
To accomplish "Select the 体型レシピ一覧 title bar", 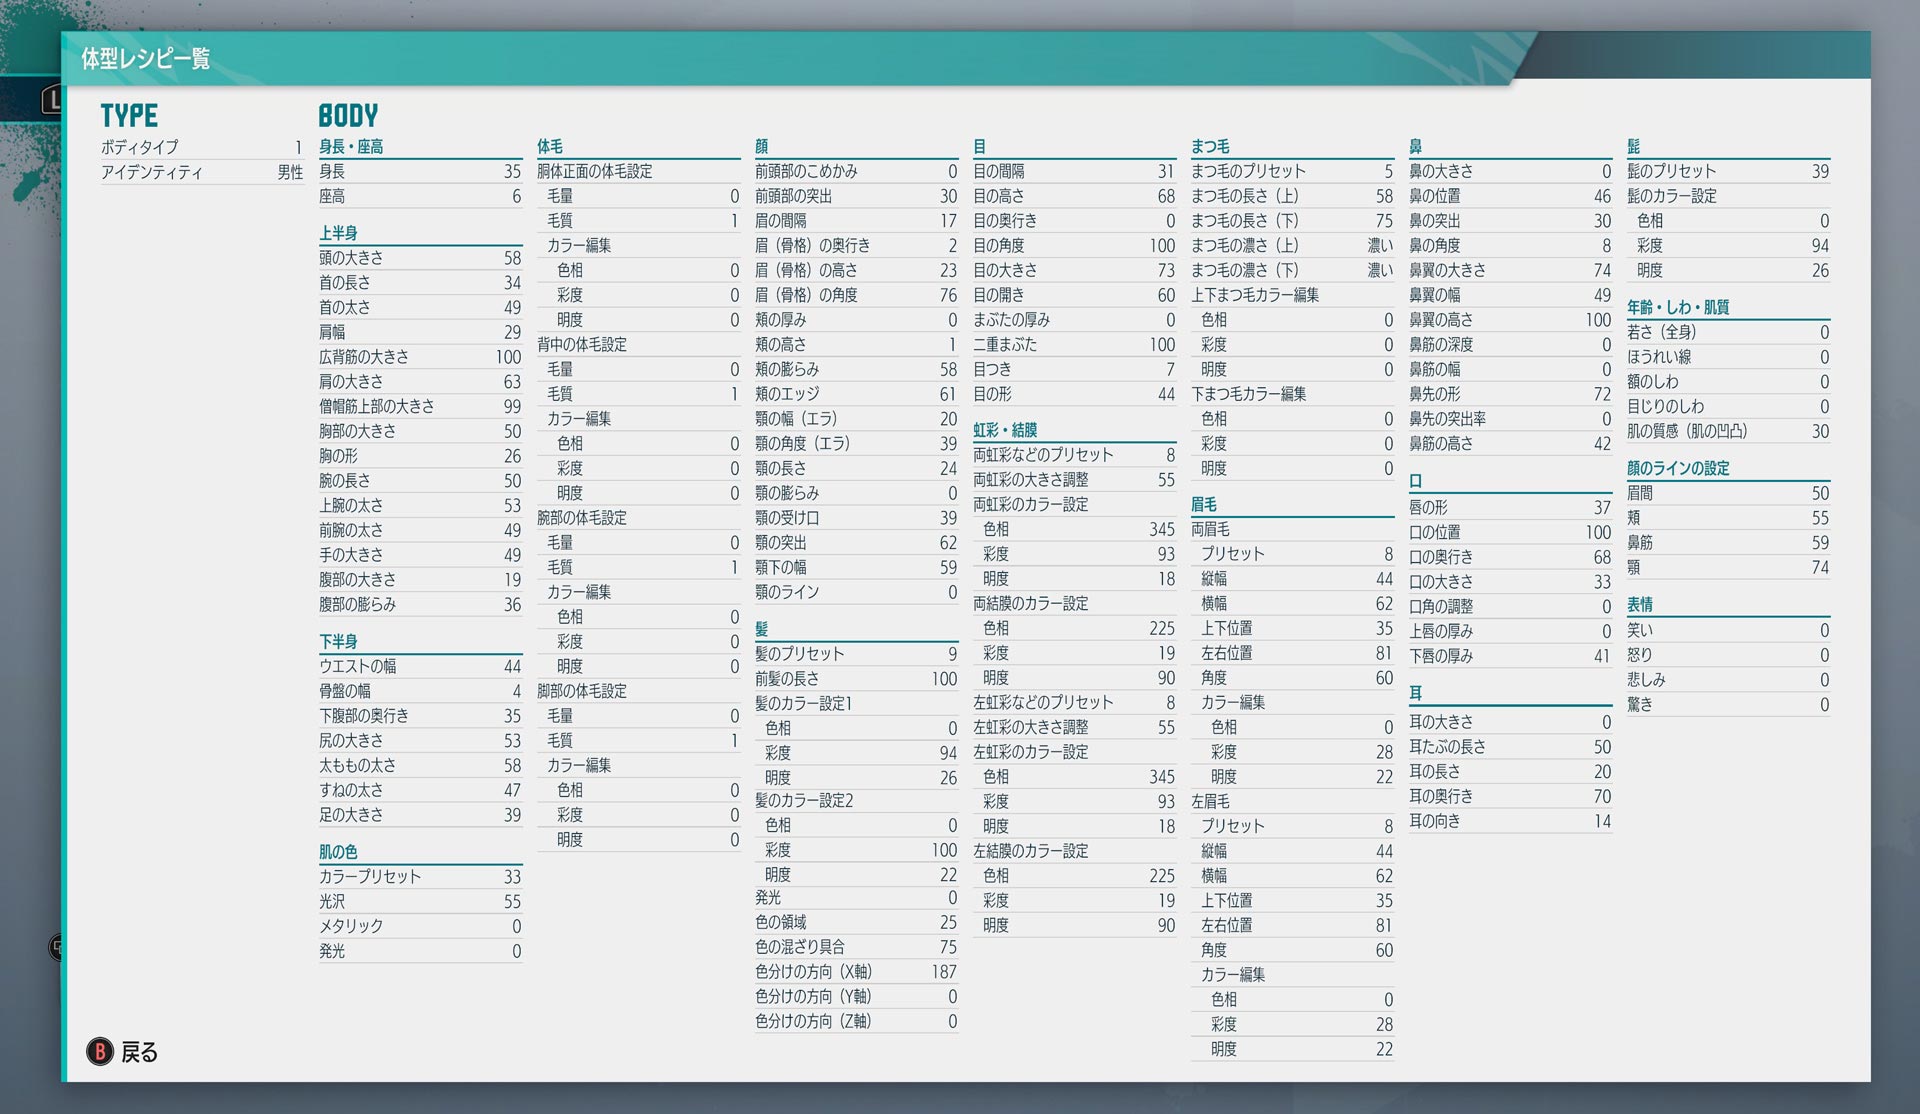I will tap(146, 59).
